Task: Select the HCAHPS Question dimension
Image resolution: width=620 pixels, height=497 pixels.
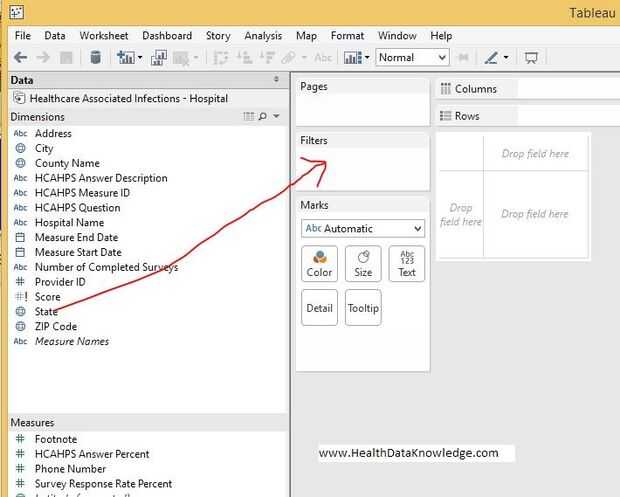Action: [x=78, y=208]
